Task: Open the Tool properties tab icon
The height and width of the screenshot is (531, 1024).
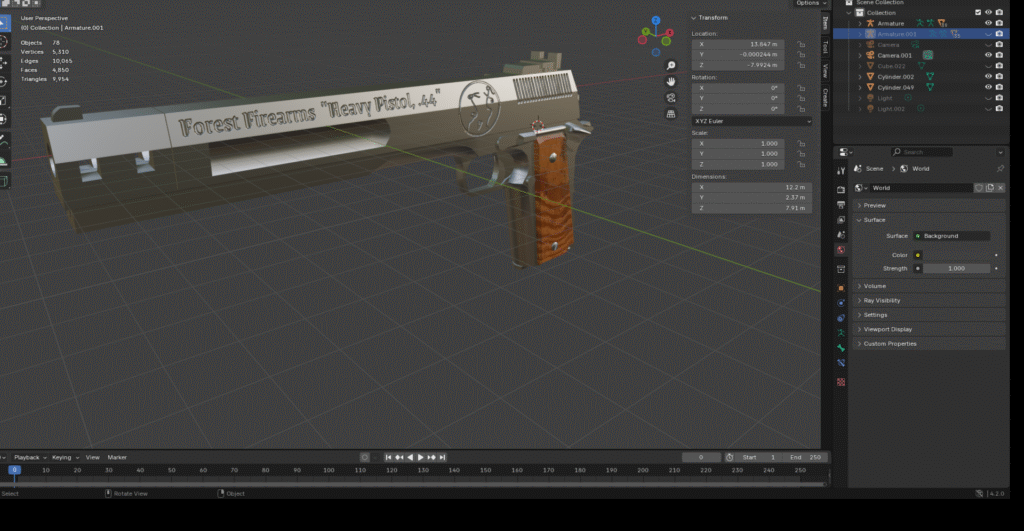Action: point(841,170)
